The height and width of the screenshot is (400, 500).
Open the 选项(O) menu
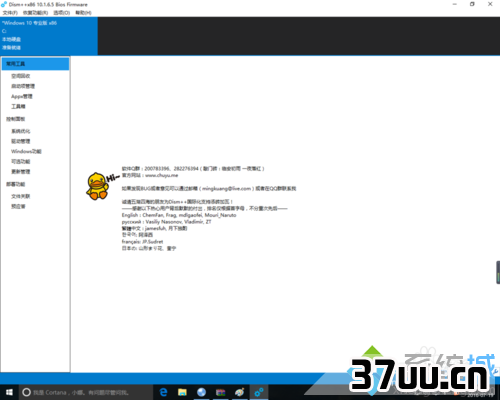[62, 13]
